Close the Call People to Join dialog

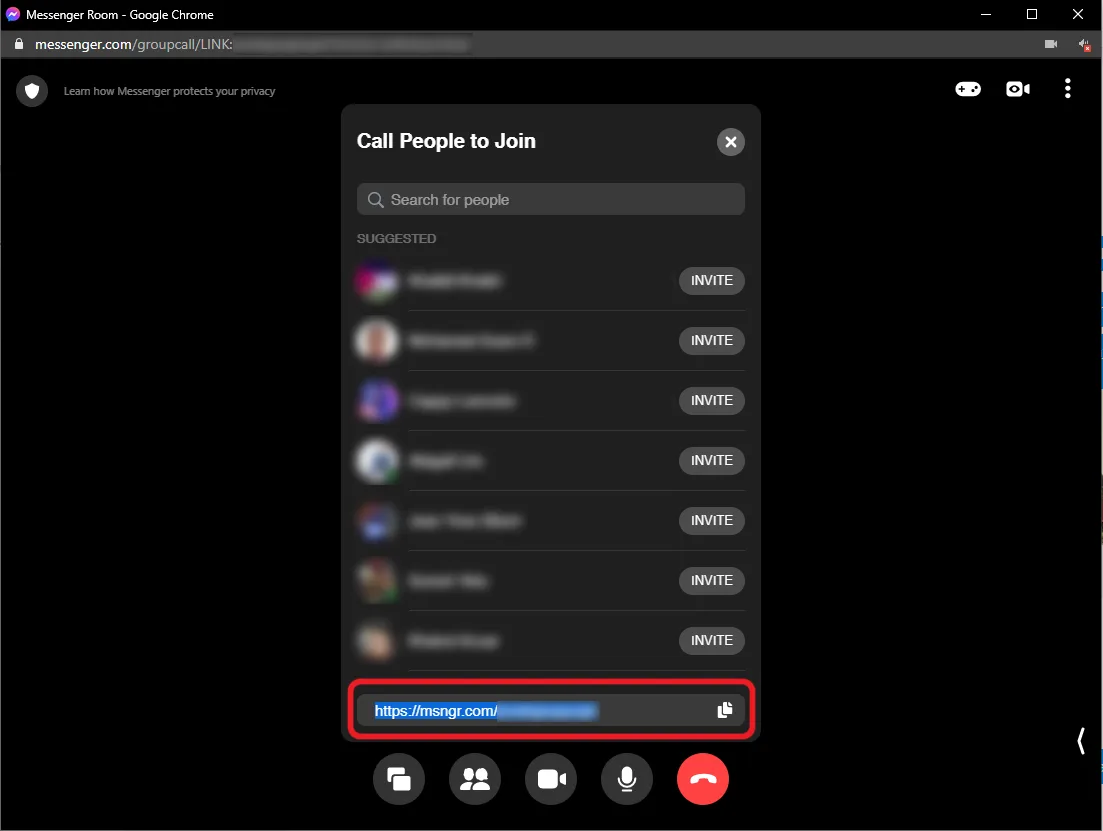click(x=730, y=142)
